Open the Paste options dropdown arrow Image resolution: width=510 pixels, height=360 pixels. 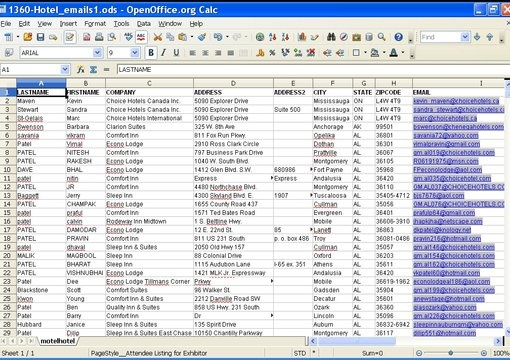[192, 37]
